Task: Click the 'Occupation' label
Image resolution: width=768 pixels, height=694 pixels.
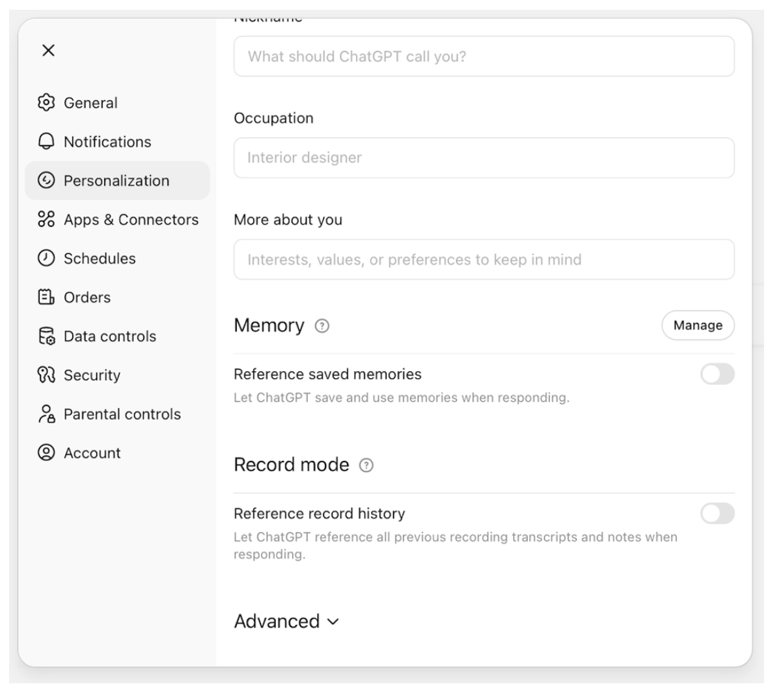Action: click(x=273, y=118)
